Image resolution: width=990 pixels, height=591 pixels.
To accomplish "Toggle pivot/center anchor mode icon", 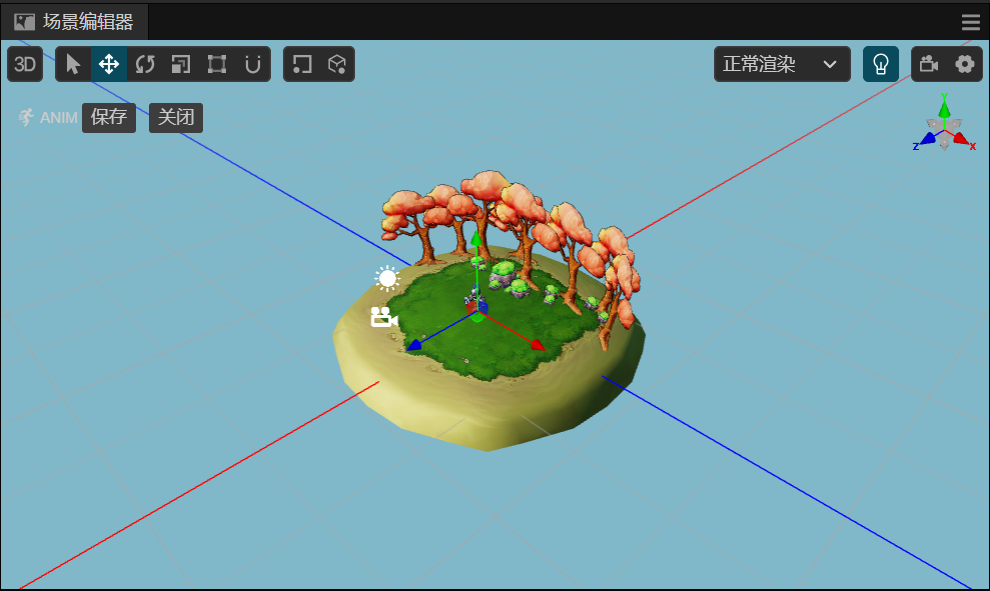I will tap(302, 64).
